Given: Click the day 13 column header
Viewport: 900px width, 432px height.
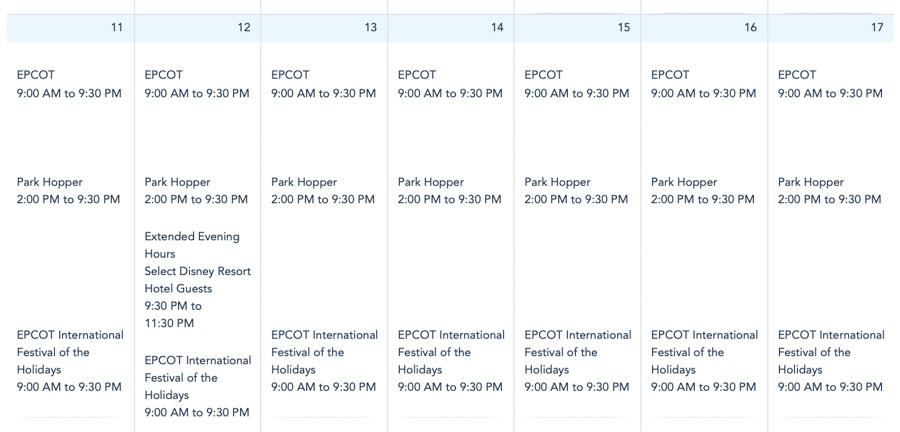Looking at the screenshot, I should click(371, 27).
